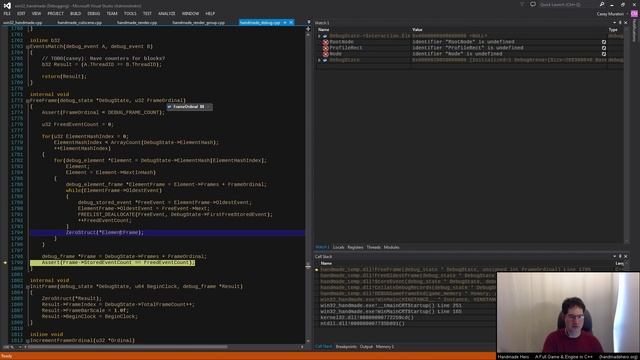
Task: Open the TOOLS menu
Action: point(130,13)
